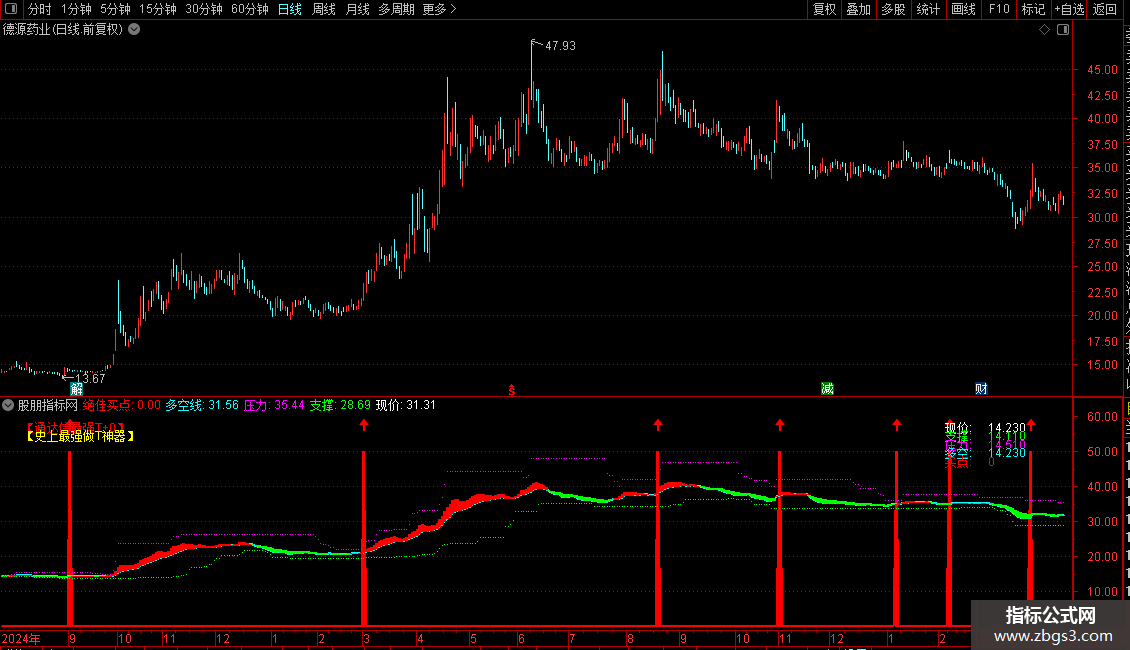Image resolution: width=1130 pixels, height=650 pixels.
Task: Click the diamond icon above the chart
Action: [1044, 30]
